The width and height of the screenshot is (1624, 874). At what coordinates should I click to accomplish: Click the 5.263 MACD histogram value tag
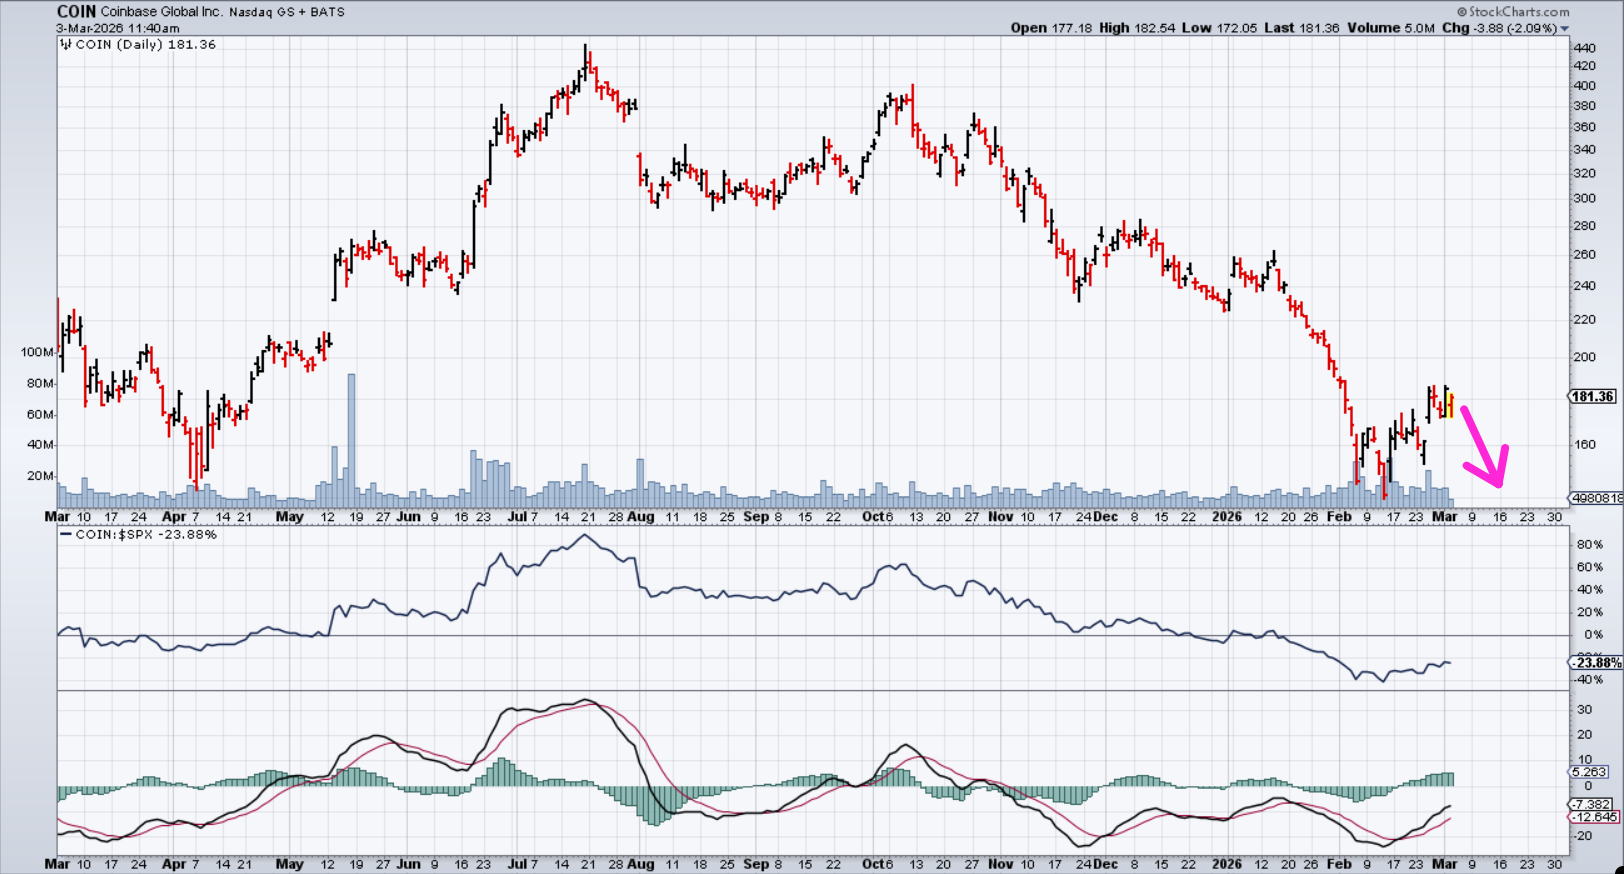(x=1590, y=772)
